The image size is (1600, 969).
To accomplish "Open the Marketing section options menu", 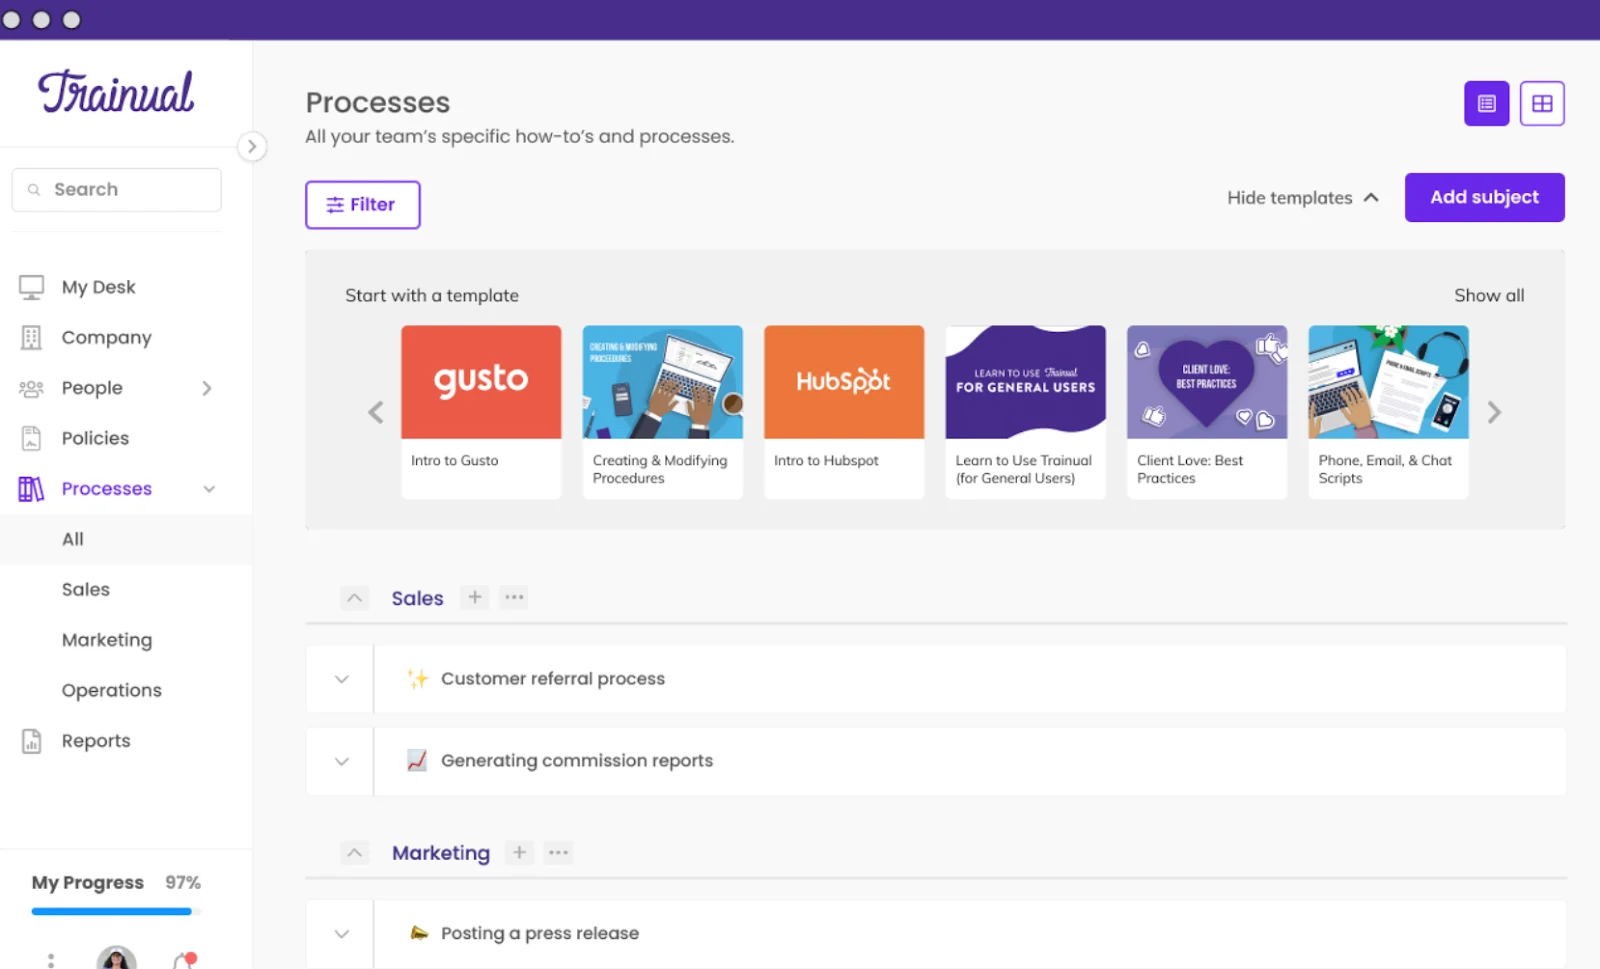I will point(558,852).
